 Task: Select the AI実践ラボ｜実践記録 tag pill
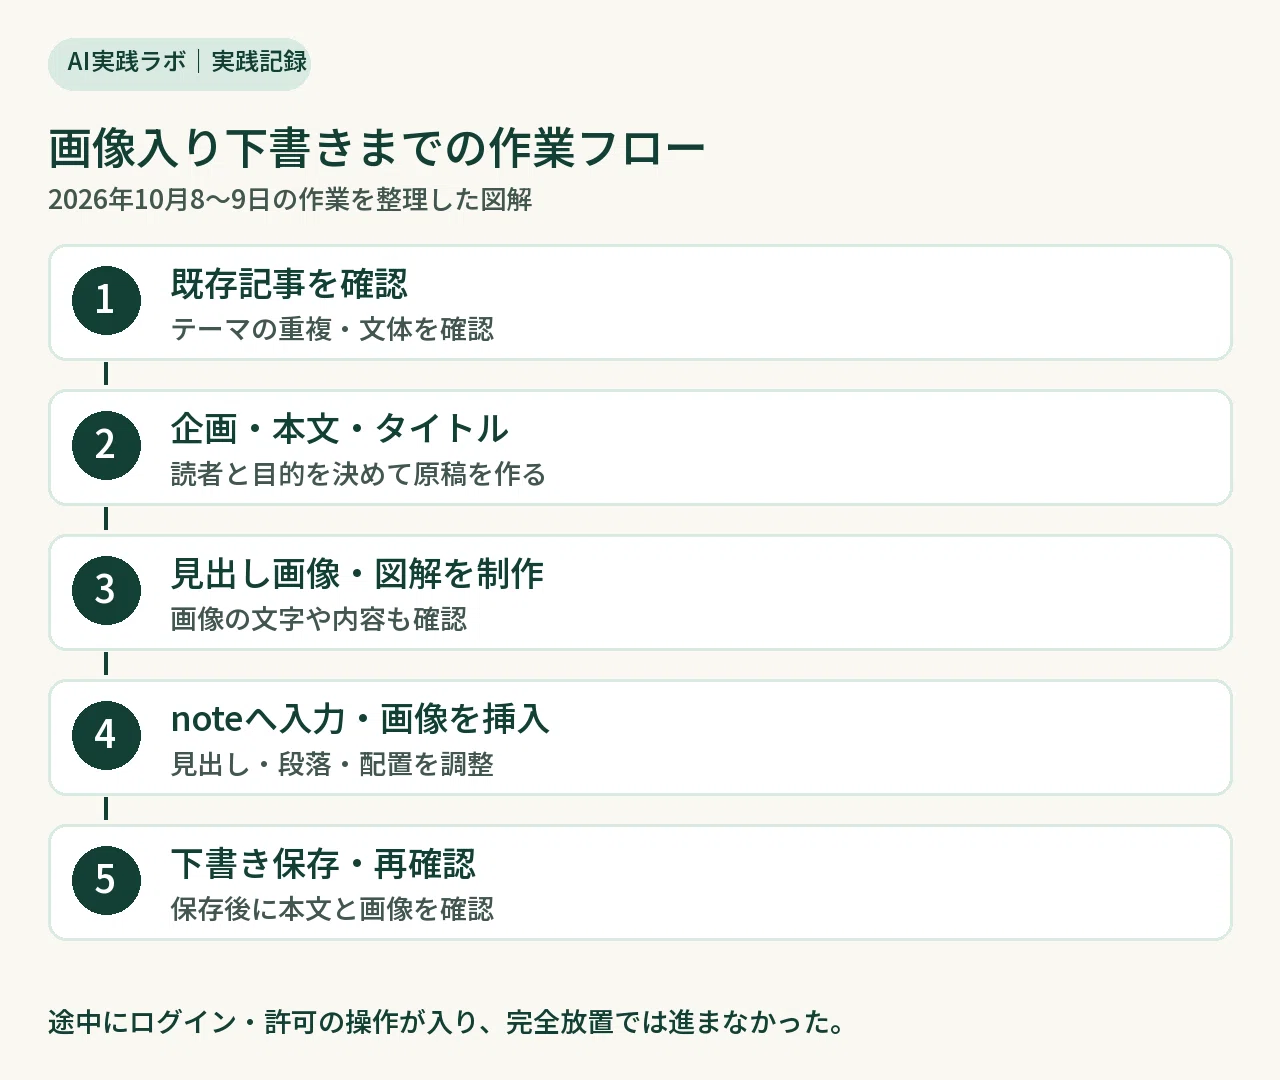[180, 63]
